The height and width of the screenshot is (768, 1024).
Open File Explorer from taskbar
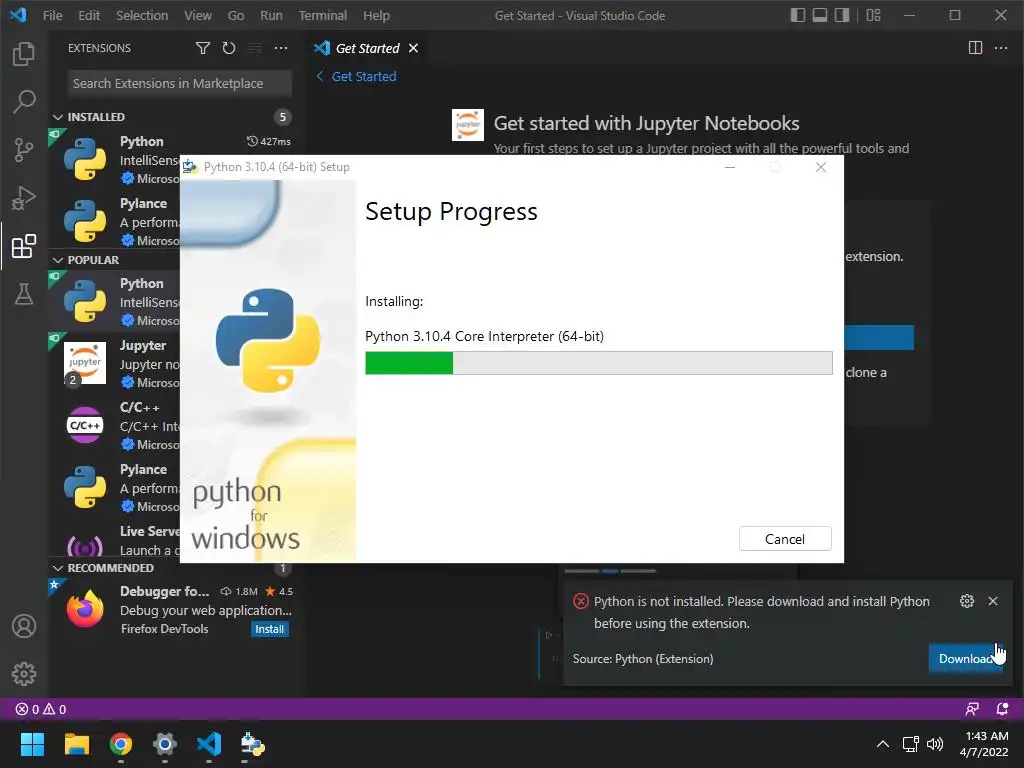(76, 744)
